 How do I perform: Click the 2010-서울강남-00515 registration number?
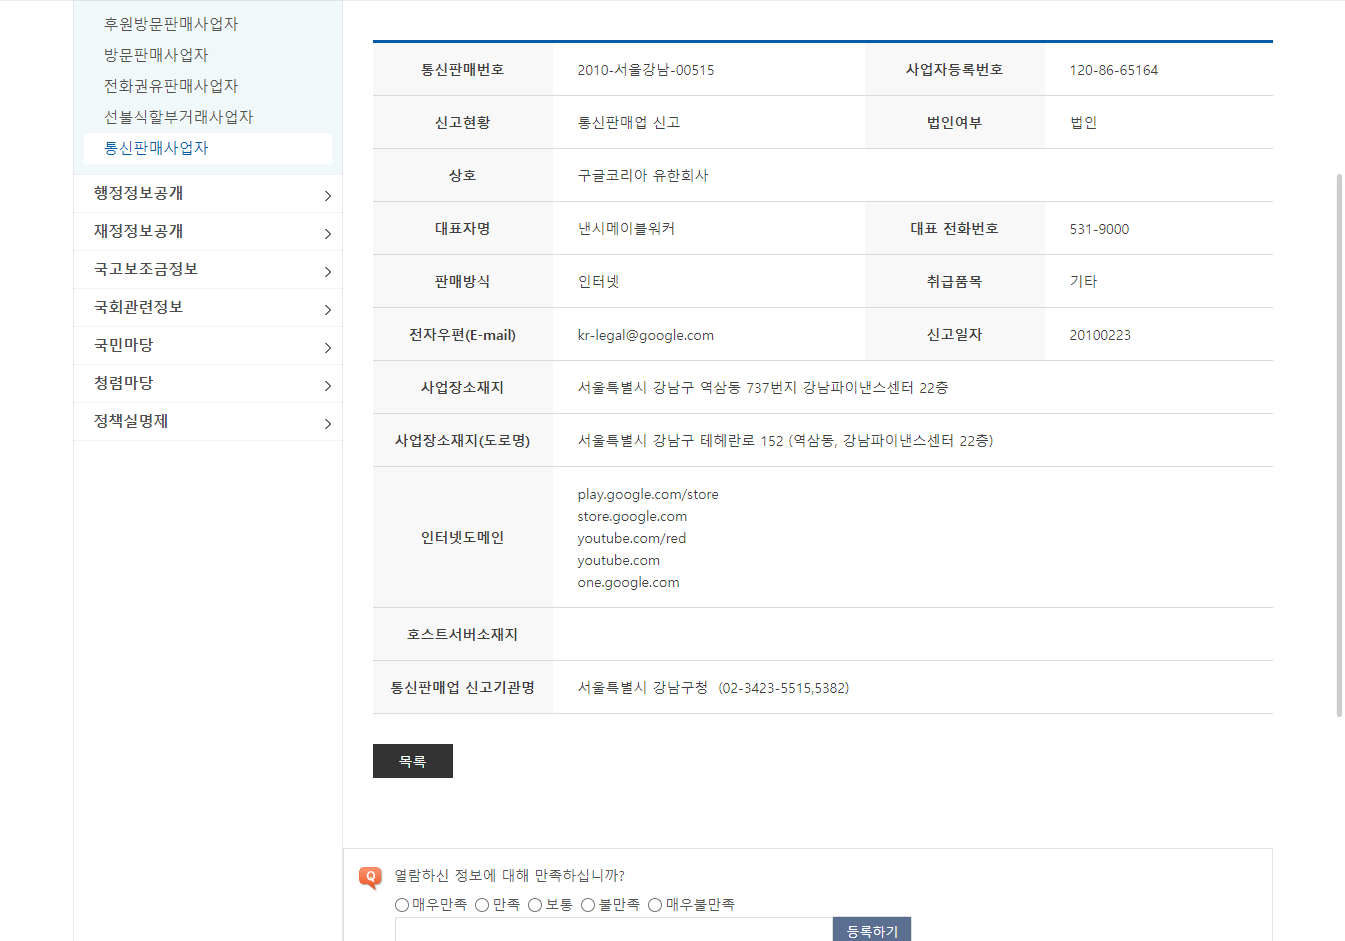click(x=646, y=70)
